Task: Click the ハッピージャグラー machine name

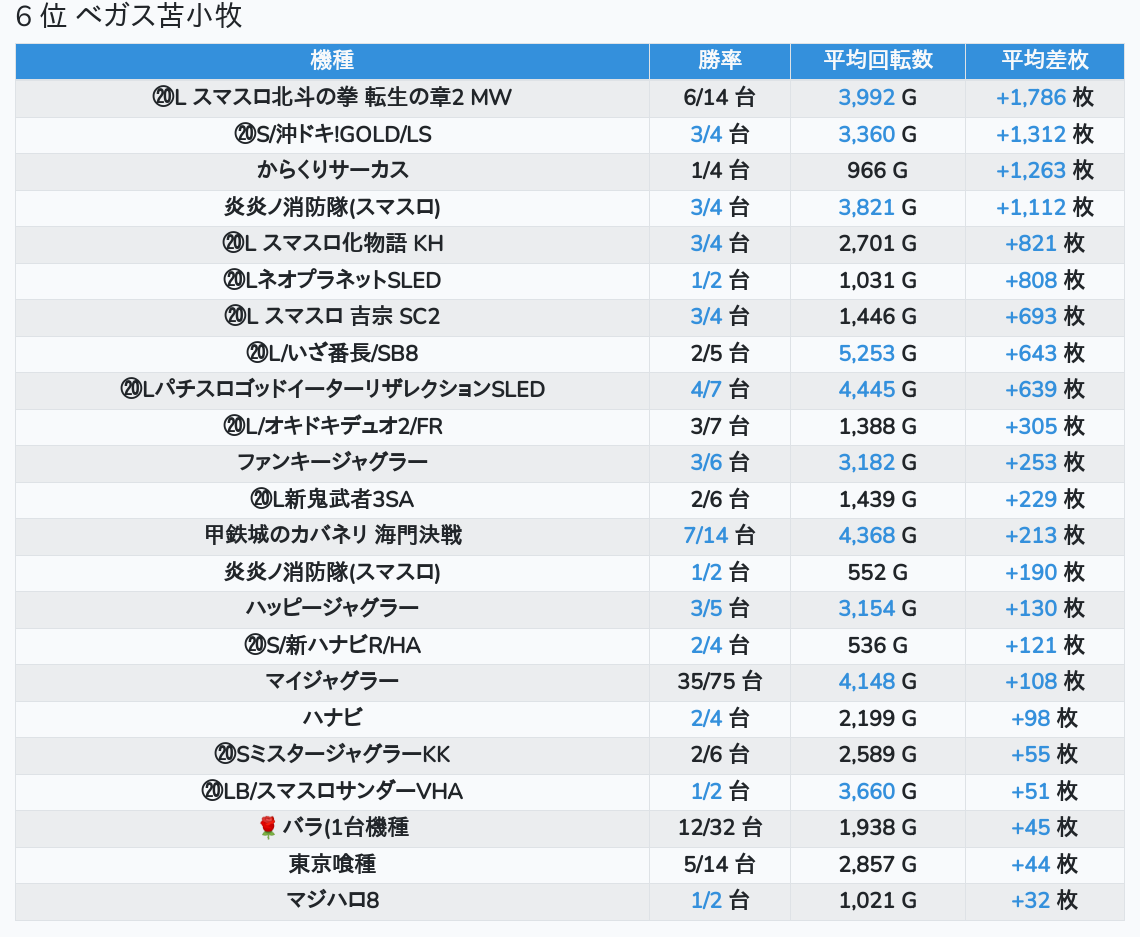Action: (332, 609)
